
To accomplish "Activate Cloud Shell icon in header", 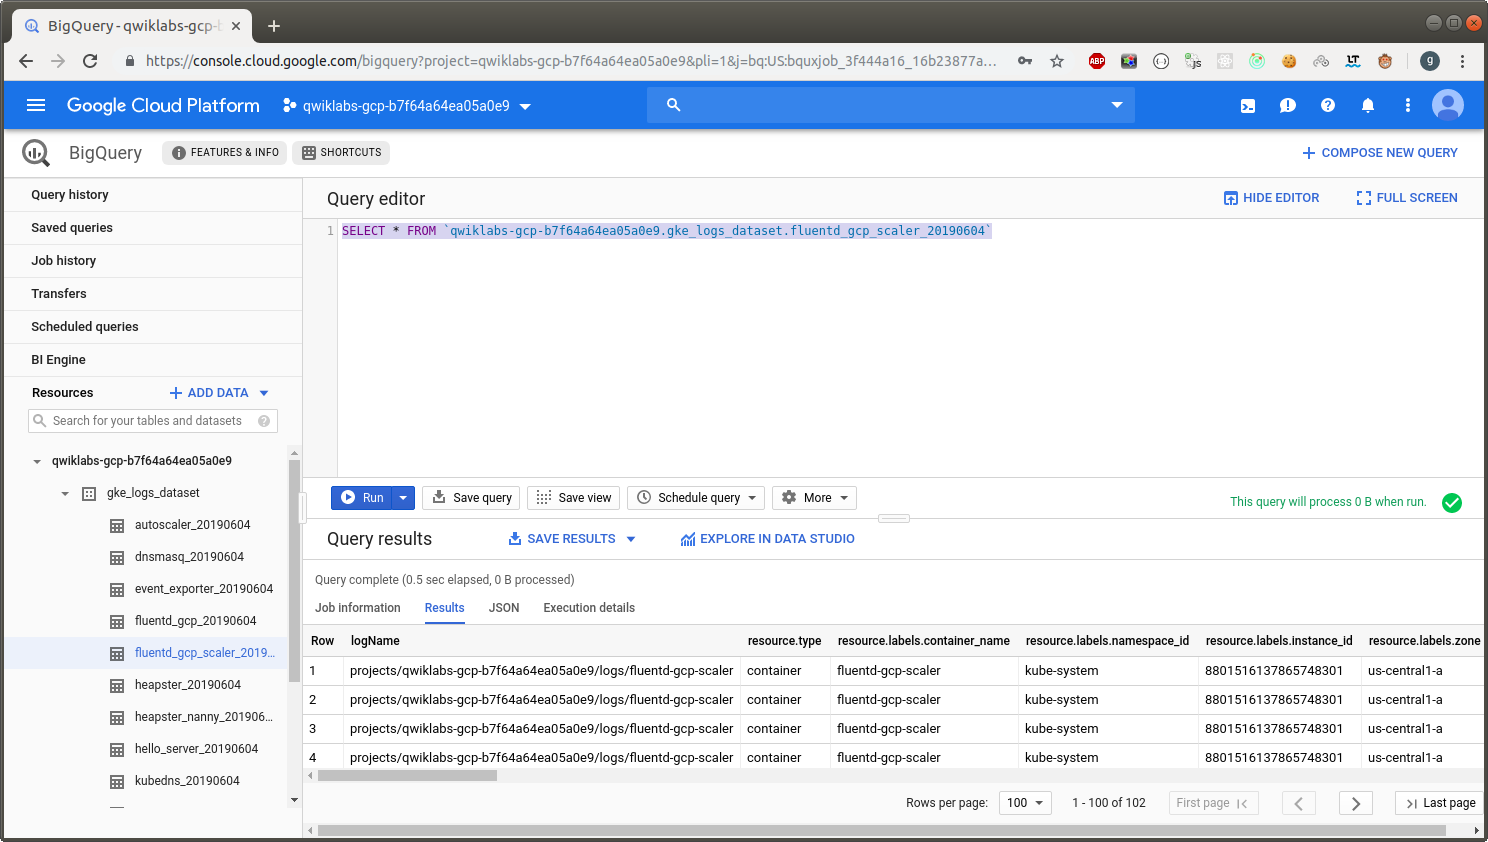I will [x=1248, y=105].
